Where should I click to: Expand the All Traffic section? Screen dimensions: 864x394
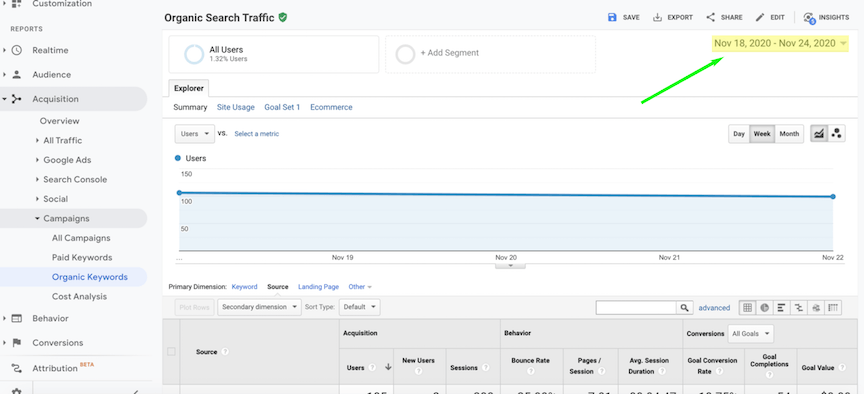coord(37,141)
